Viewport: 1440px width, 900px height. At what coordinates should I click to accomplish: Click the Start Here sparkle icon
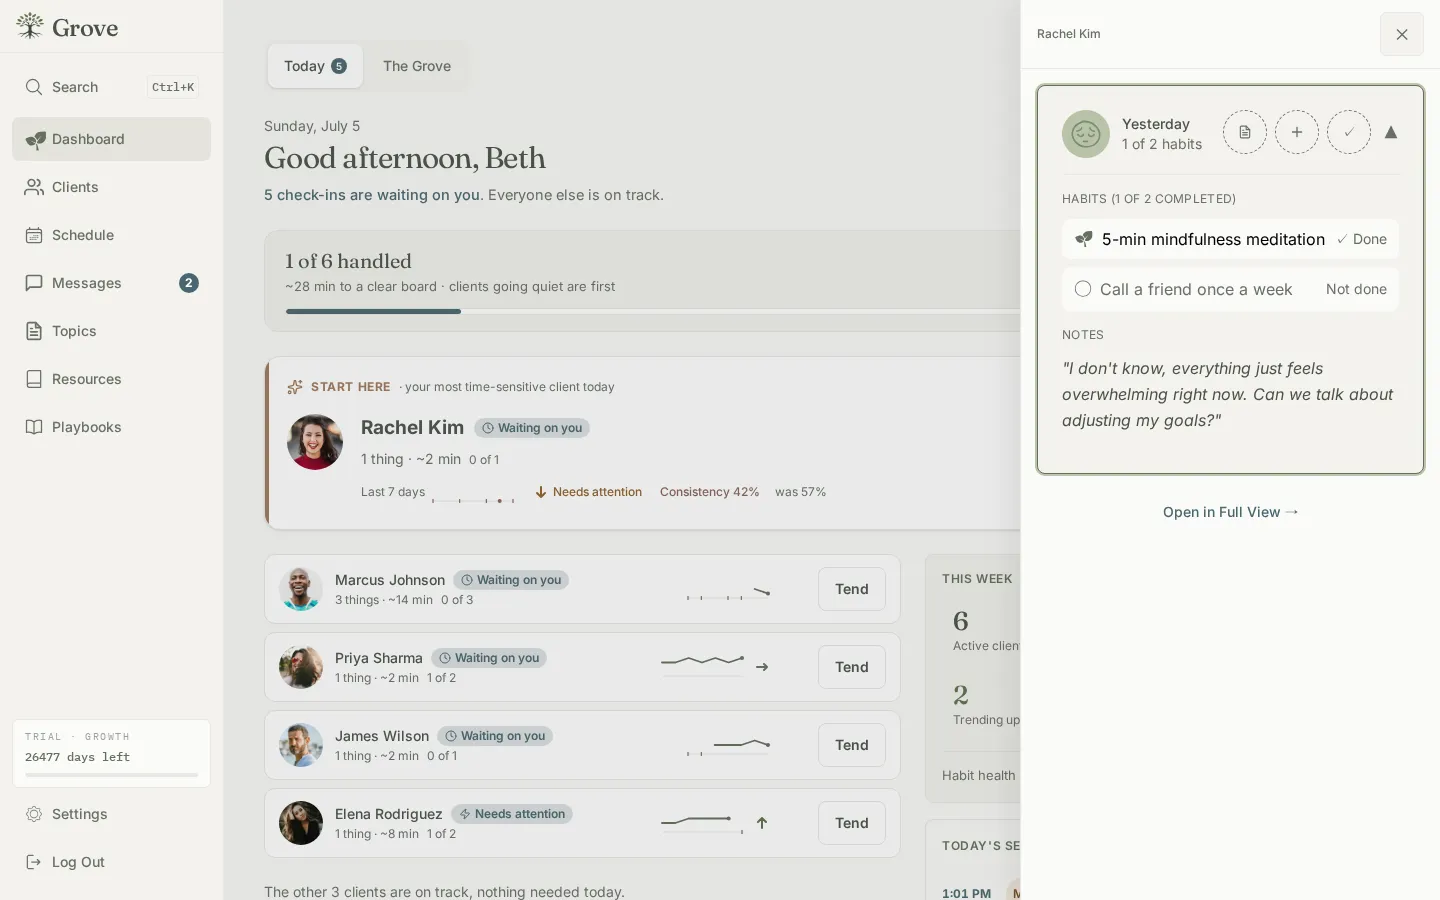295,387
